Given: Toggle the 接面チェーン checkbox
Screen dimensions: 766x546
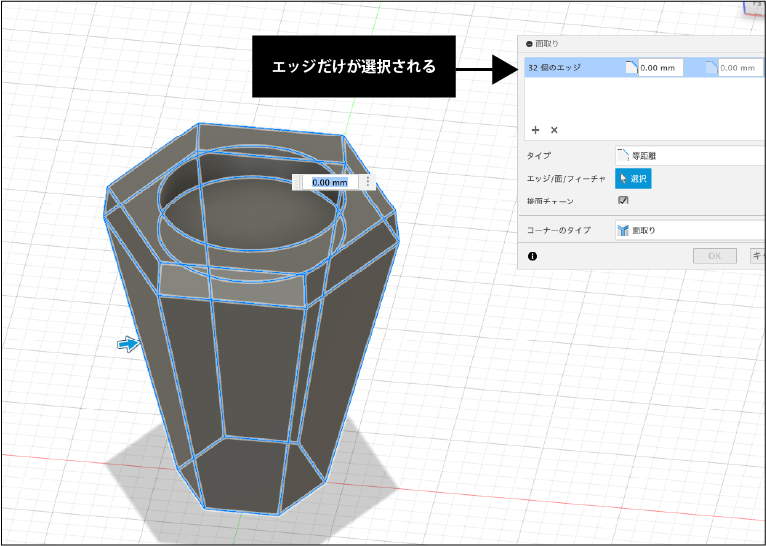Looking at the screenshot, I should pyautogui.click(x=624, y=200).
